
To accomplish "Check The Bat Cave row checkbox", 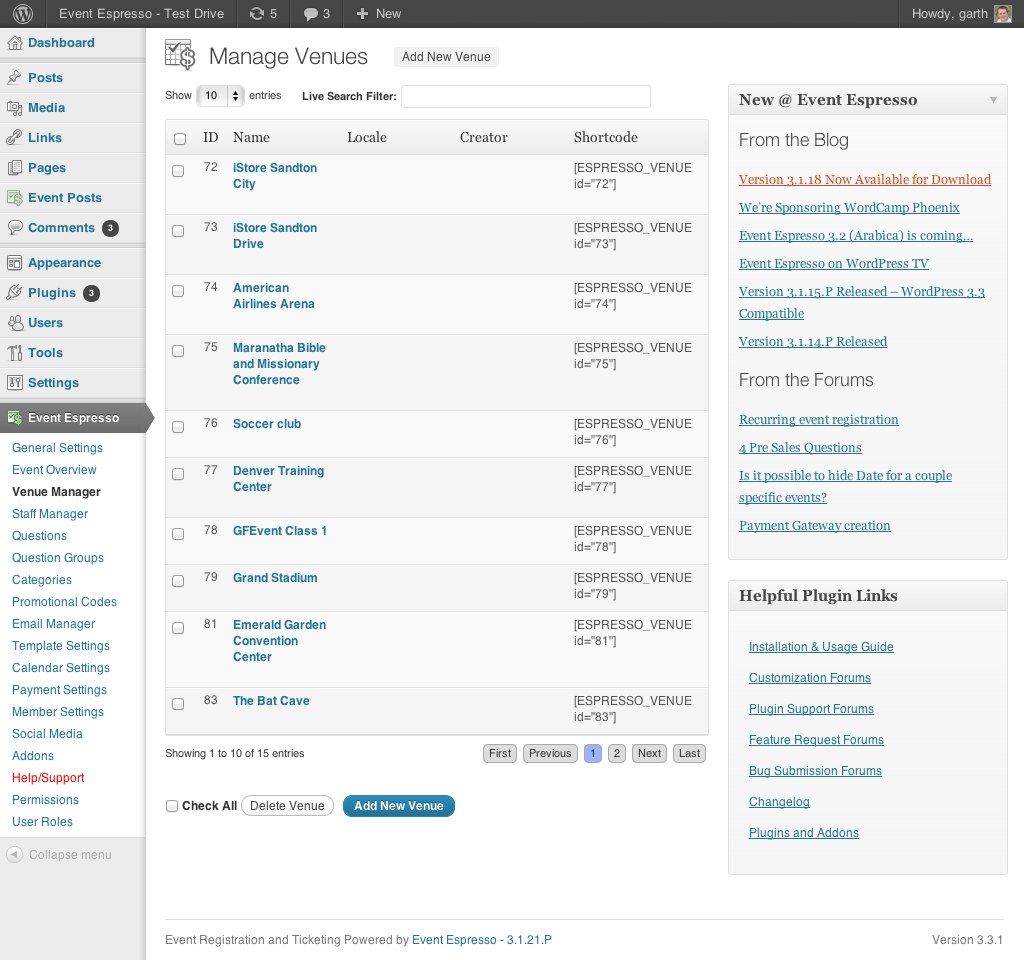I will 178,704.
